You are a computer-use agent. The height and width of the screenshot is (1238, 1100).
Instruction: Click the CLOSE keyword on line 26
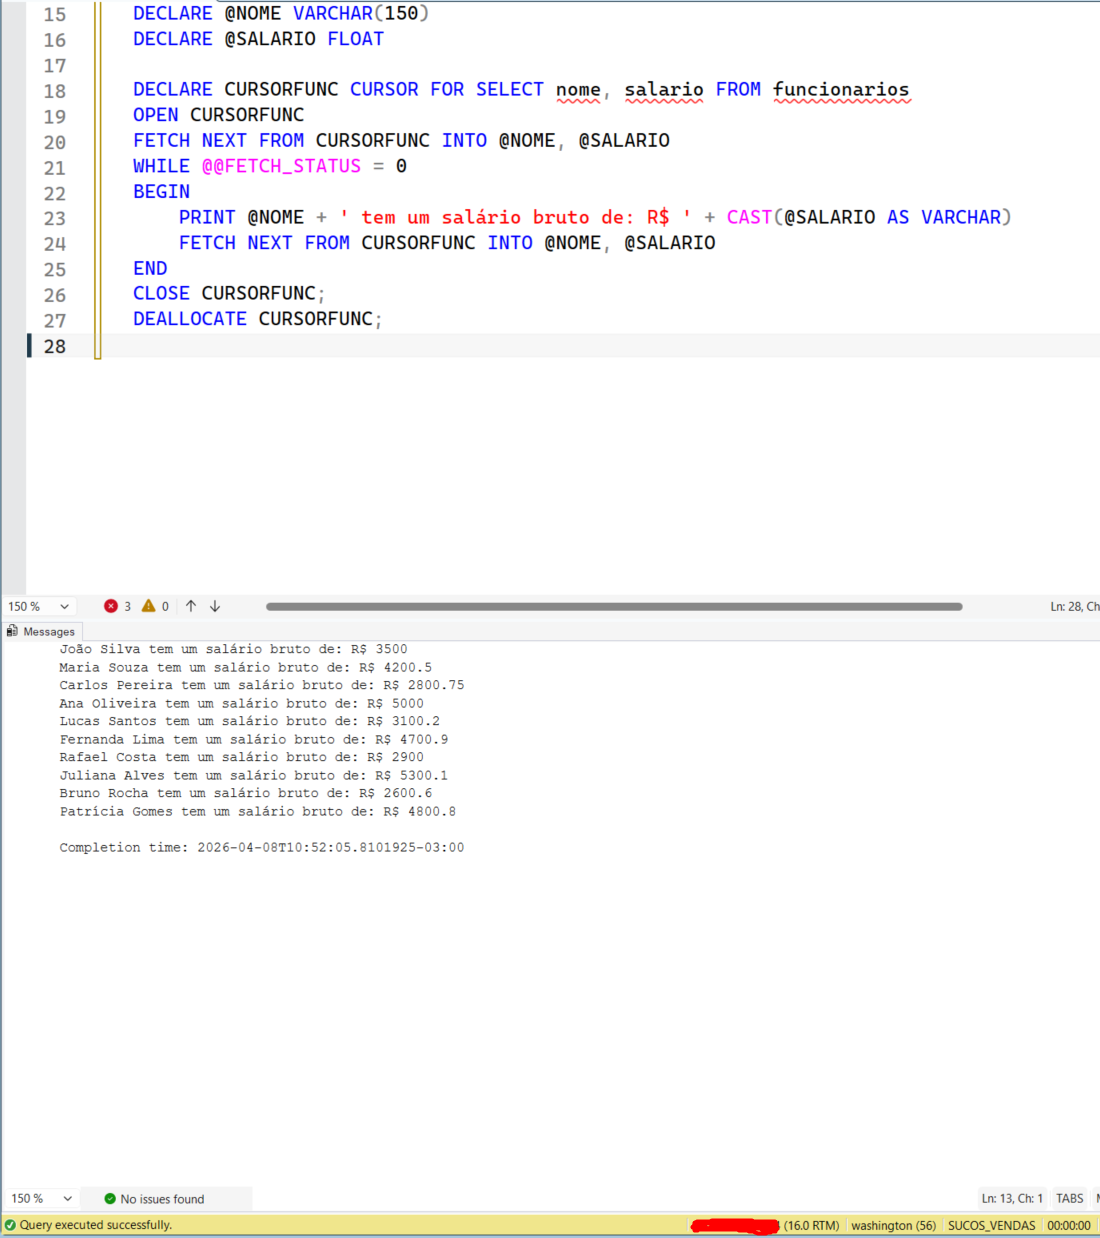coord(161,293)
